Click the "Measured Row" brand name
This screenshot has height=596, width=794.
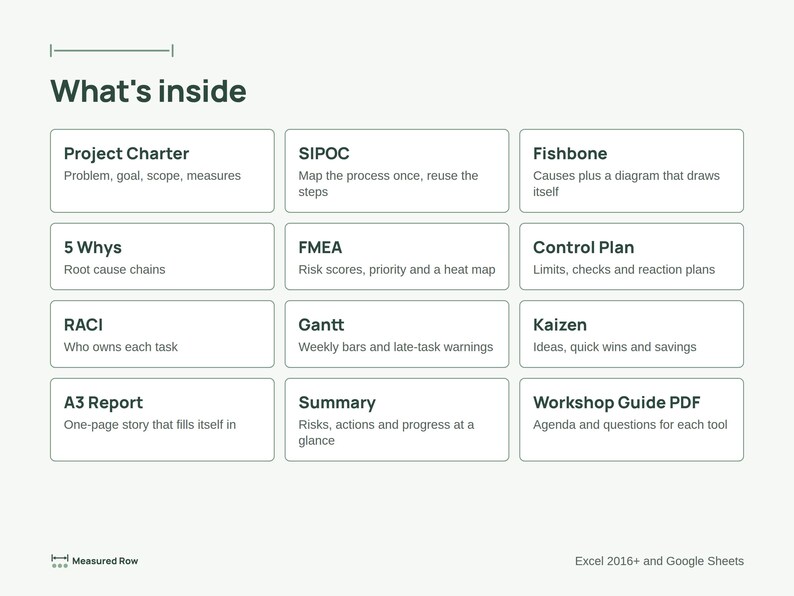click(x=105, y=561)
